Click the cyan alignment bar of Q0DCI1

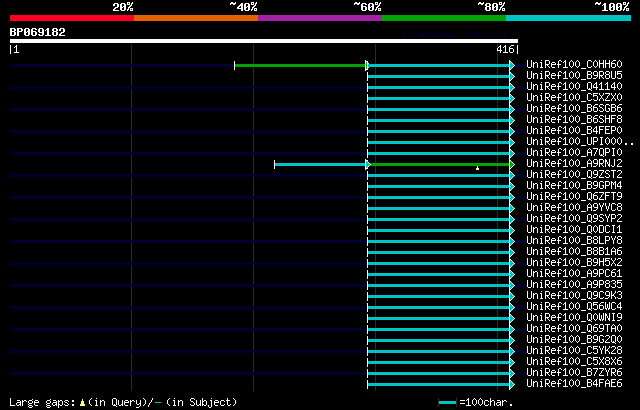coord(439,230)
